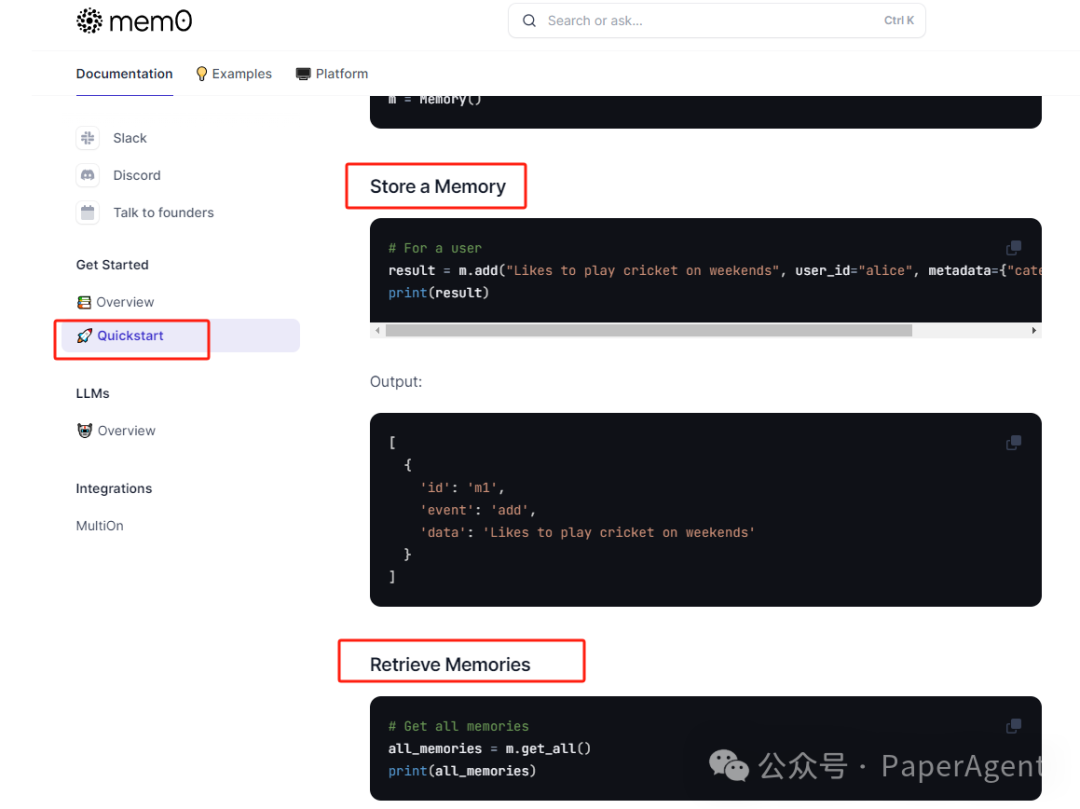Click the "'id': 'm1'," output line
This screenshot has height=809, width=1080.
tap(462, 487)
